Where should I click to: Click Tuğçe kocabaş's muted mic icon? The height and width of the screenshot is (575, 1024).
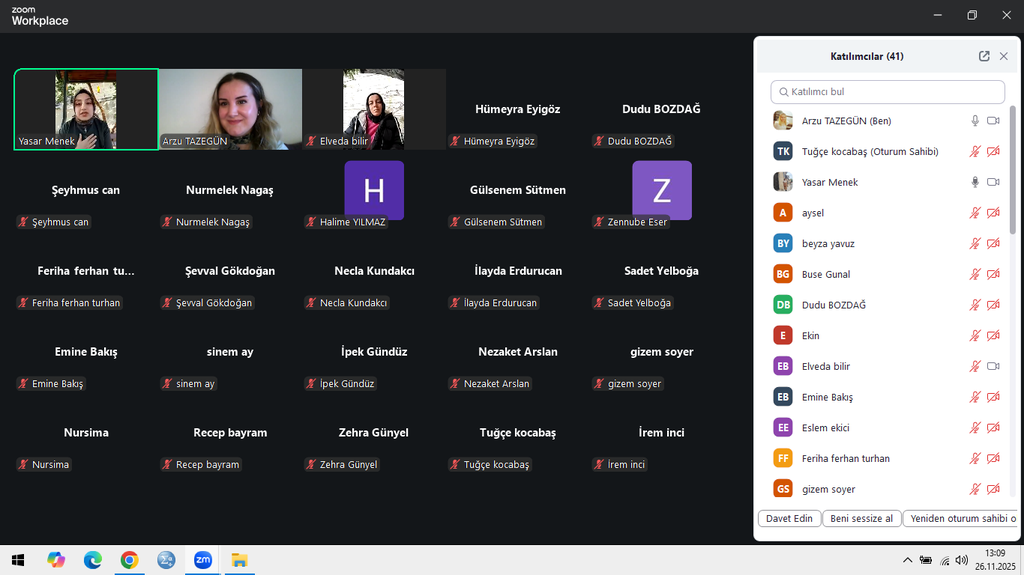pos(975,152)
